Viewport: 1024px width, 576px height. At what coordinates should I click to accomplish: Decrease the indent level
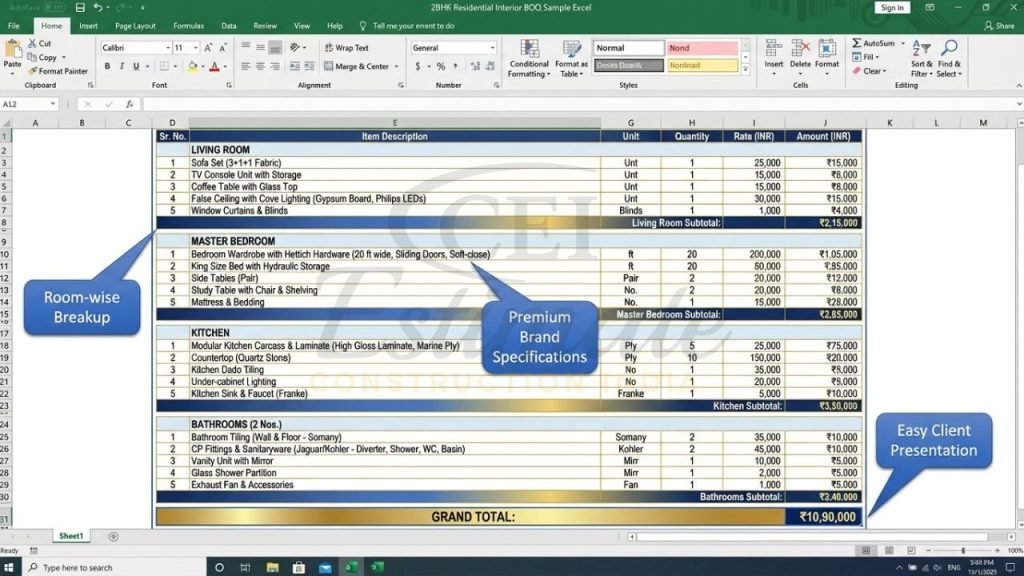tap(295, 67)
